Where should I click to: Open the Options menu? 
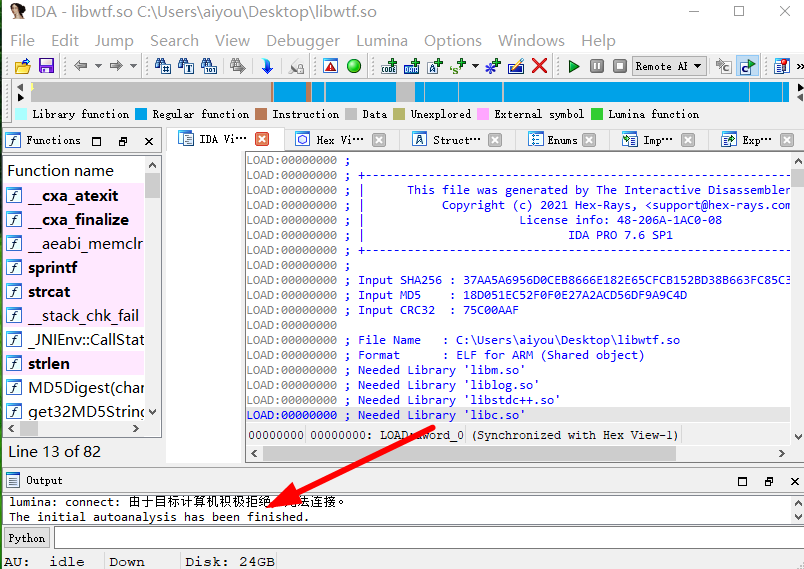(453, 40)
